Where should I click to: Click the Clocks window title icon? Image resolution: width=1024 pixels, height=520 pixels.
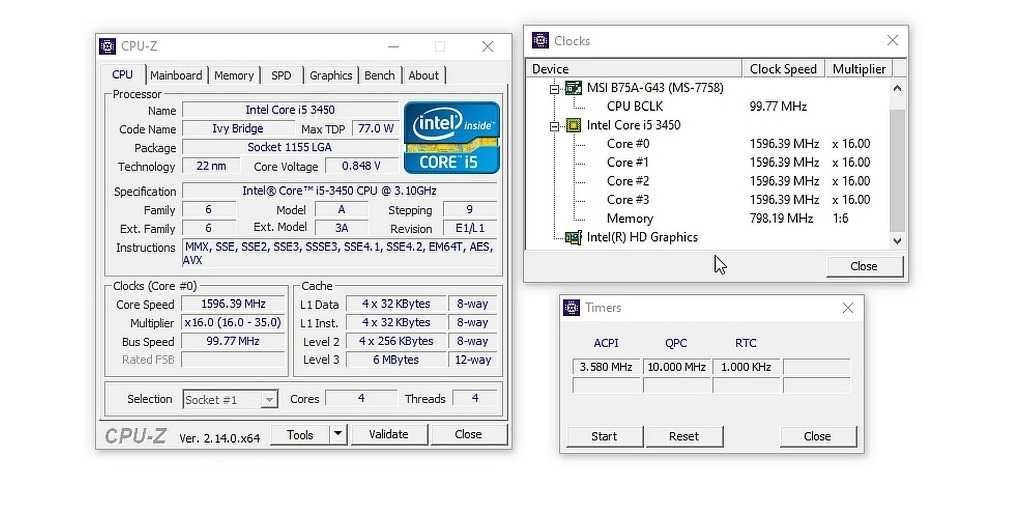(x=540, y=41)
